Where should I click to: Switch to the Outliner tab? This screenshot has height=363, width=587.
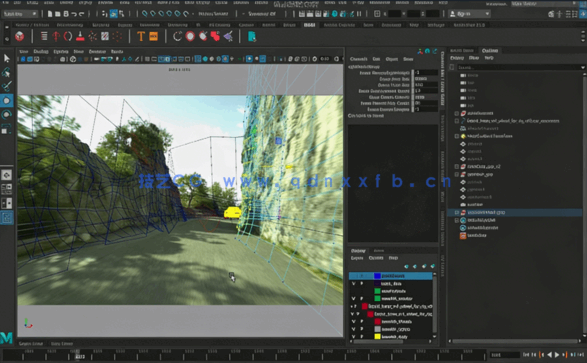click(x=490, y=51)
